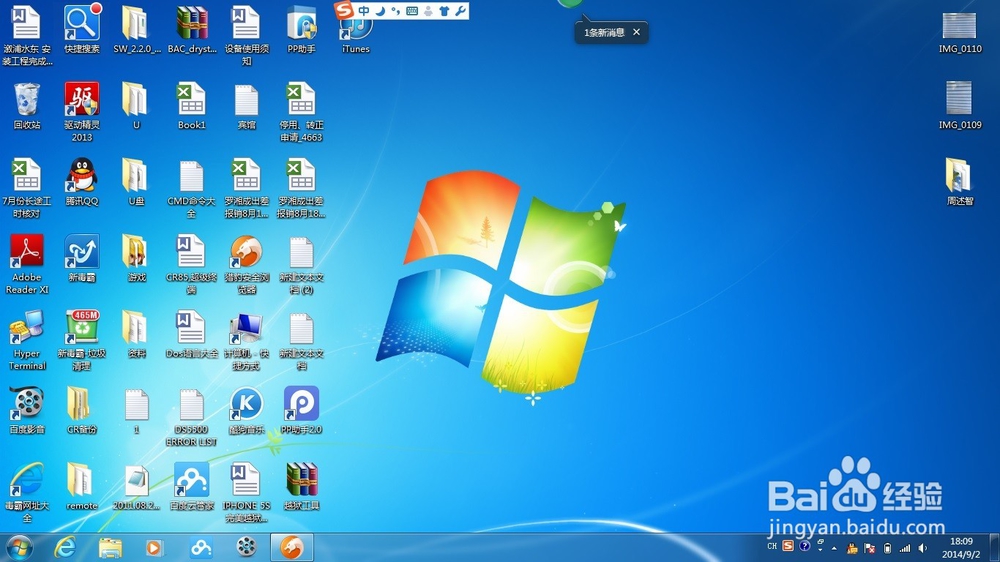Open 百度云 cloud taskbar icon

pyautogui.click(x=201, y=547)
